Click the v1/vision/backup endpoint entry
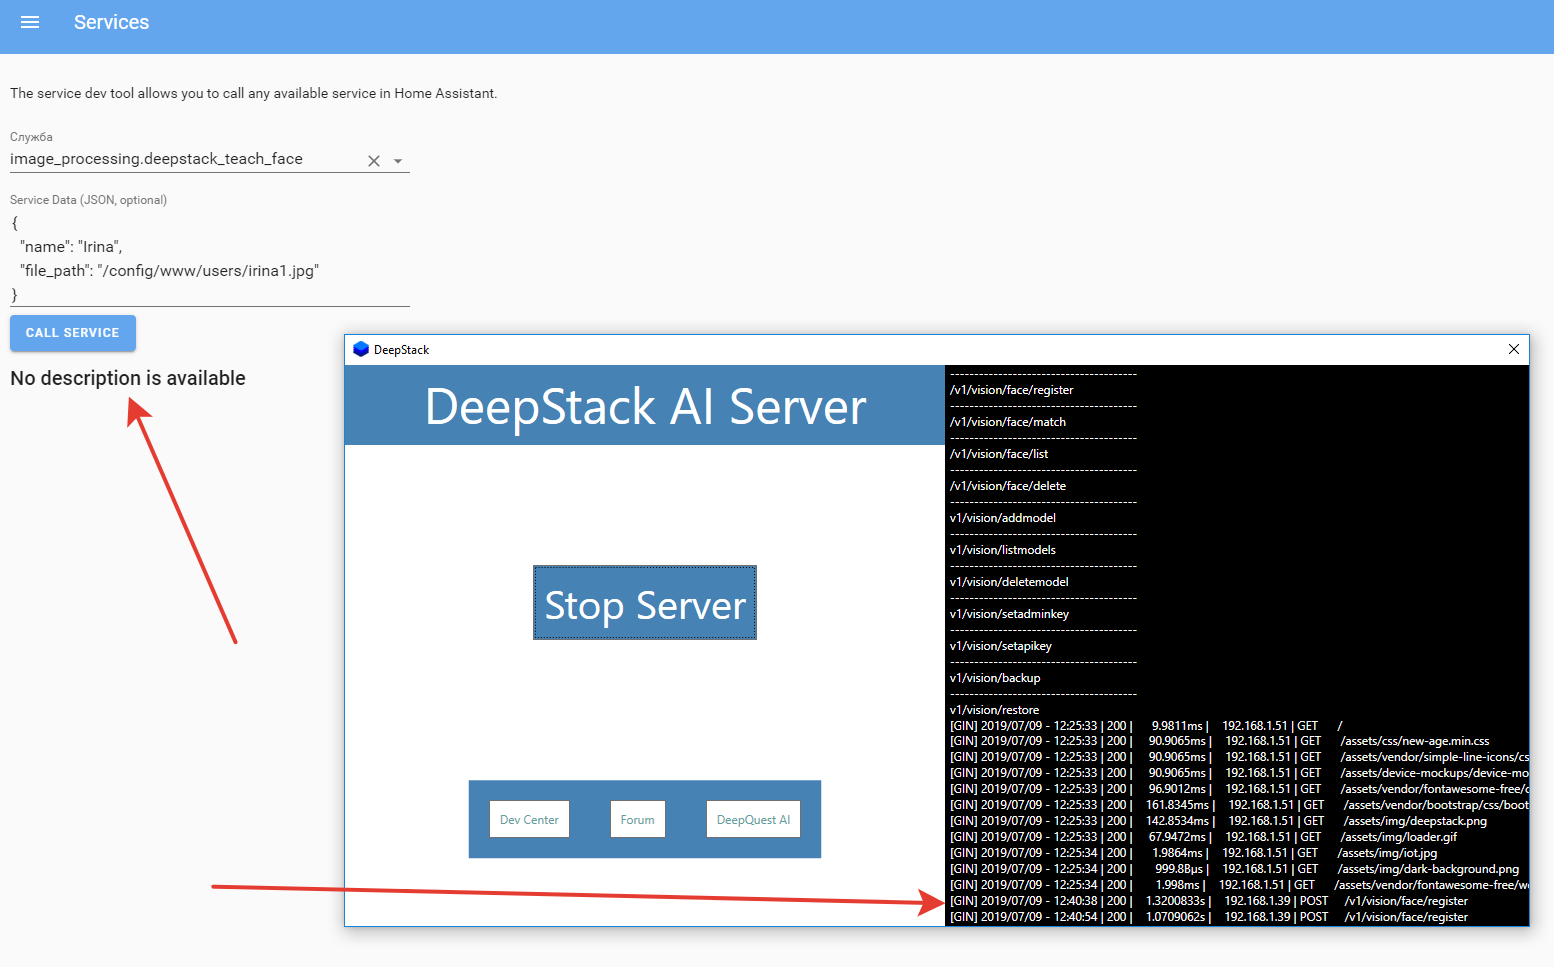 [x=995, y=677]
